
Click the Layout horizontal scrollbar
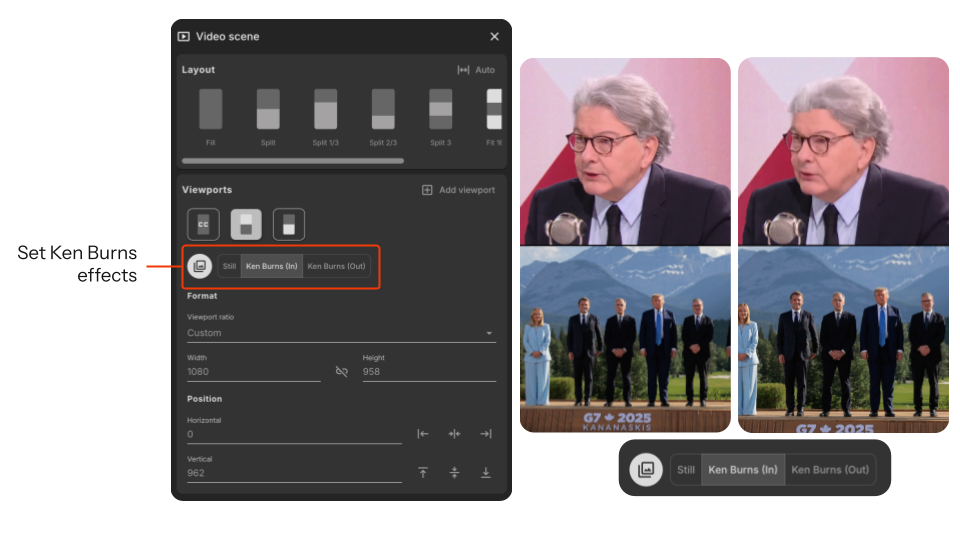coord(293,160)
